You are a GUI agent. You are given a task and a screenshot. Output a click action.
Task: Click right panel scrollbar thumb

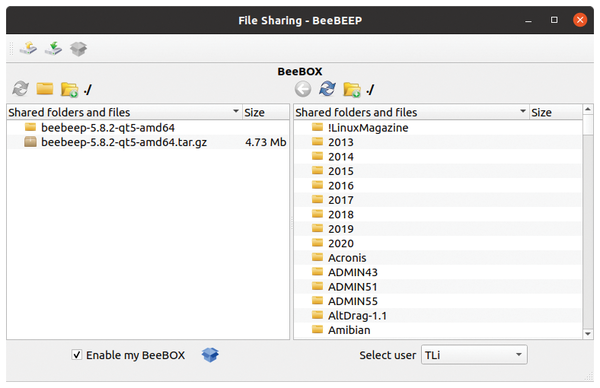click(x=587, y=125)
